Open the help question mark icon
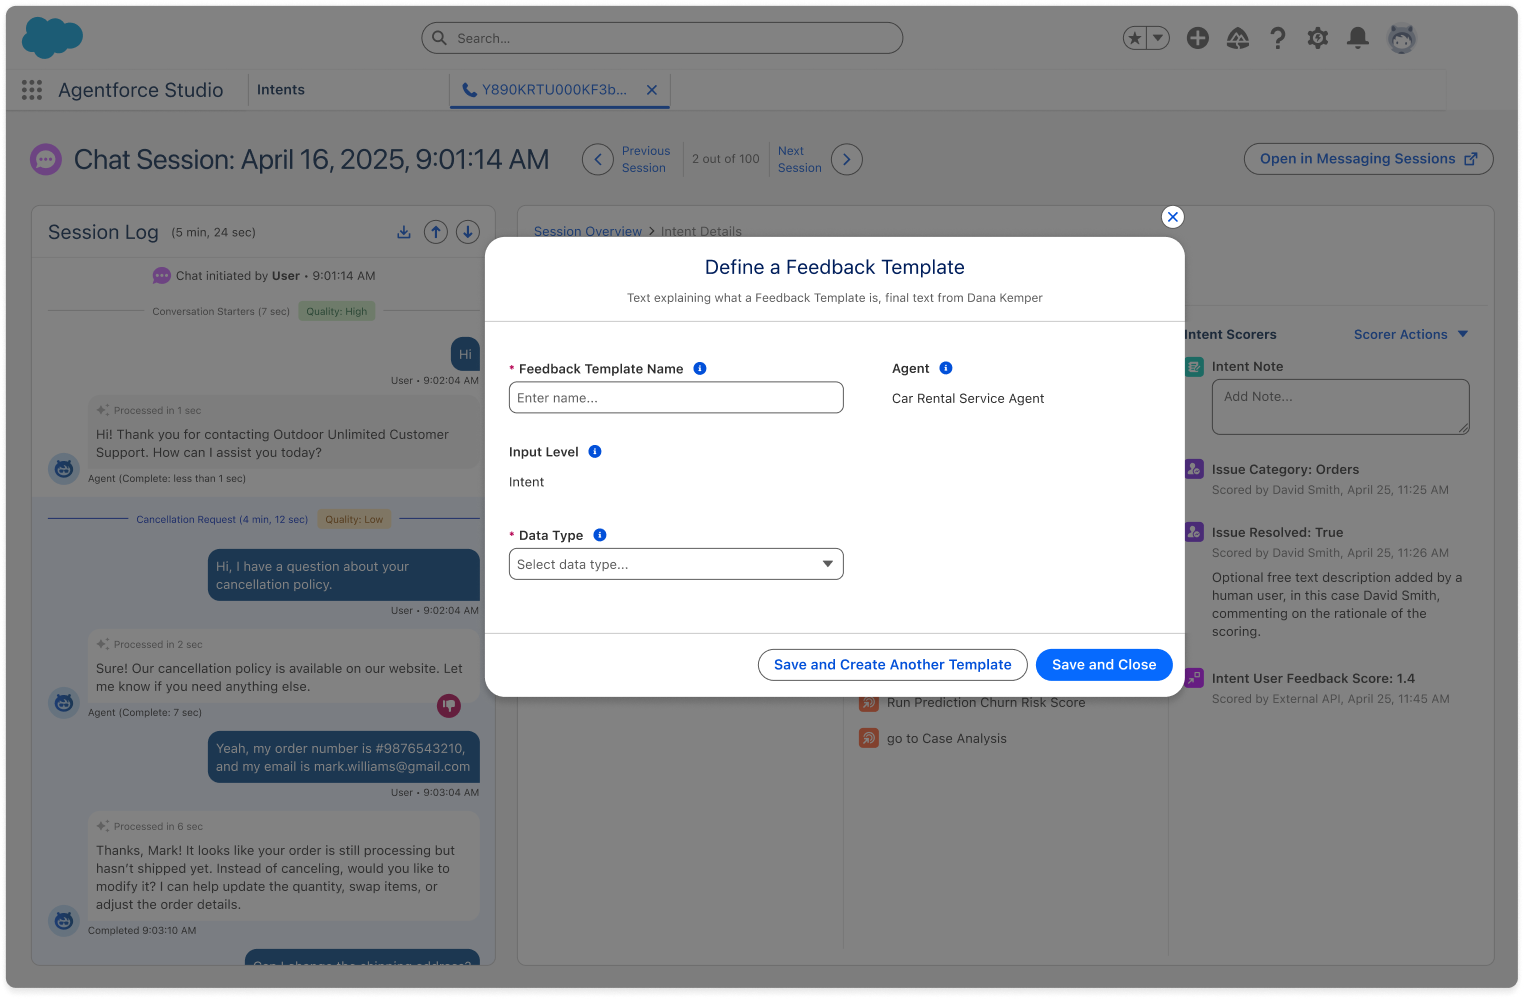Viewport: 1524px width, 1000px height. [1278, 38]
